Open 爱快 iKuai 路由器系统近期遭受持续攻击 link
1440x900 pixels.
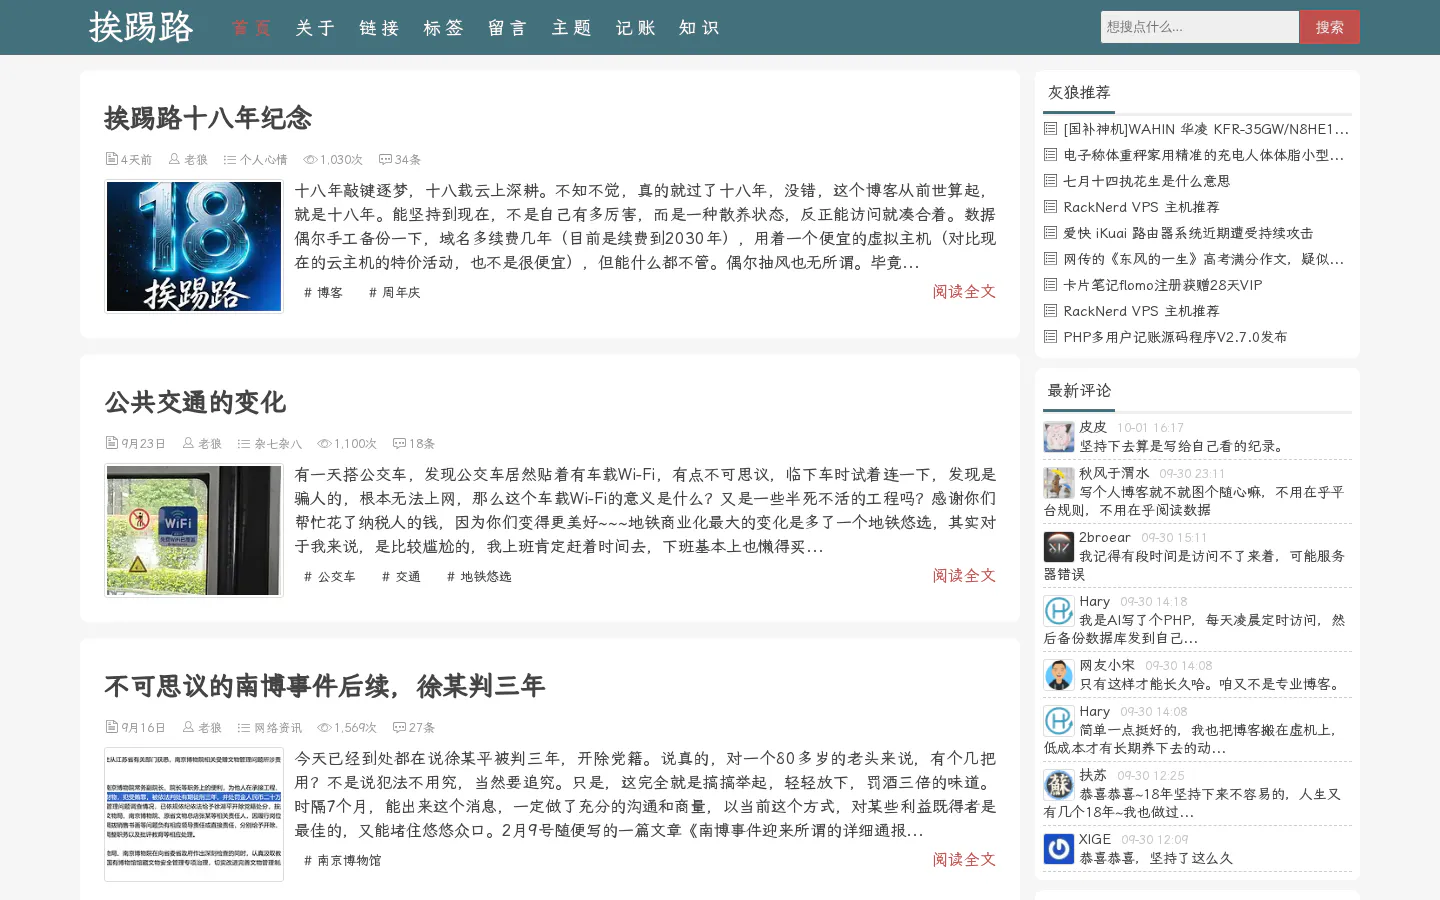pos(1188,233)
